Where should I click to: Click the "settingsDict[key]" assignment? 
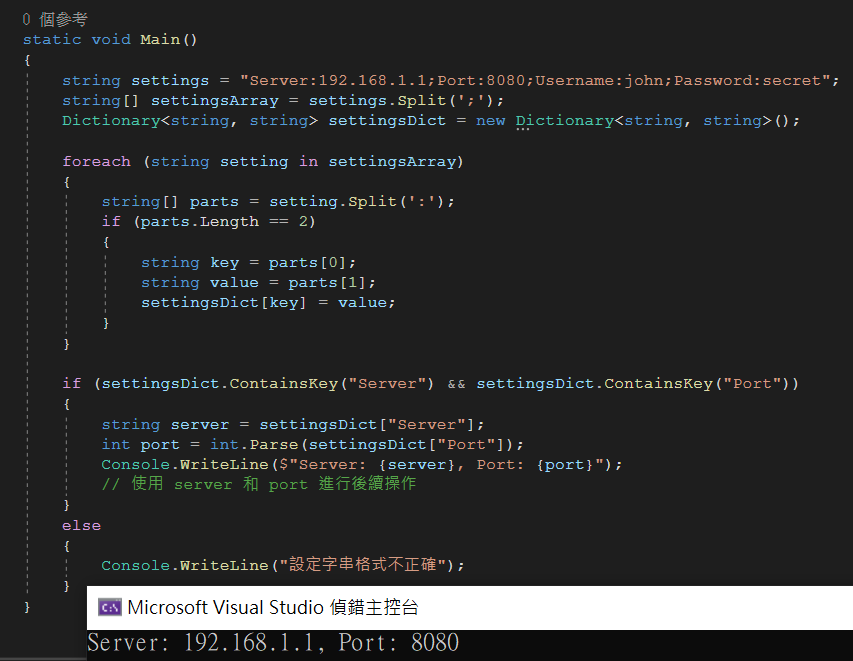coord(224,303)
